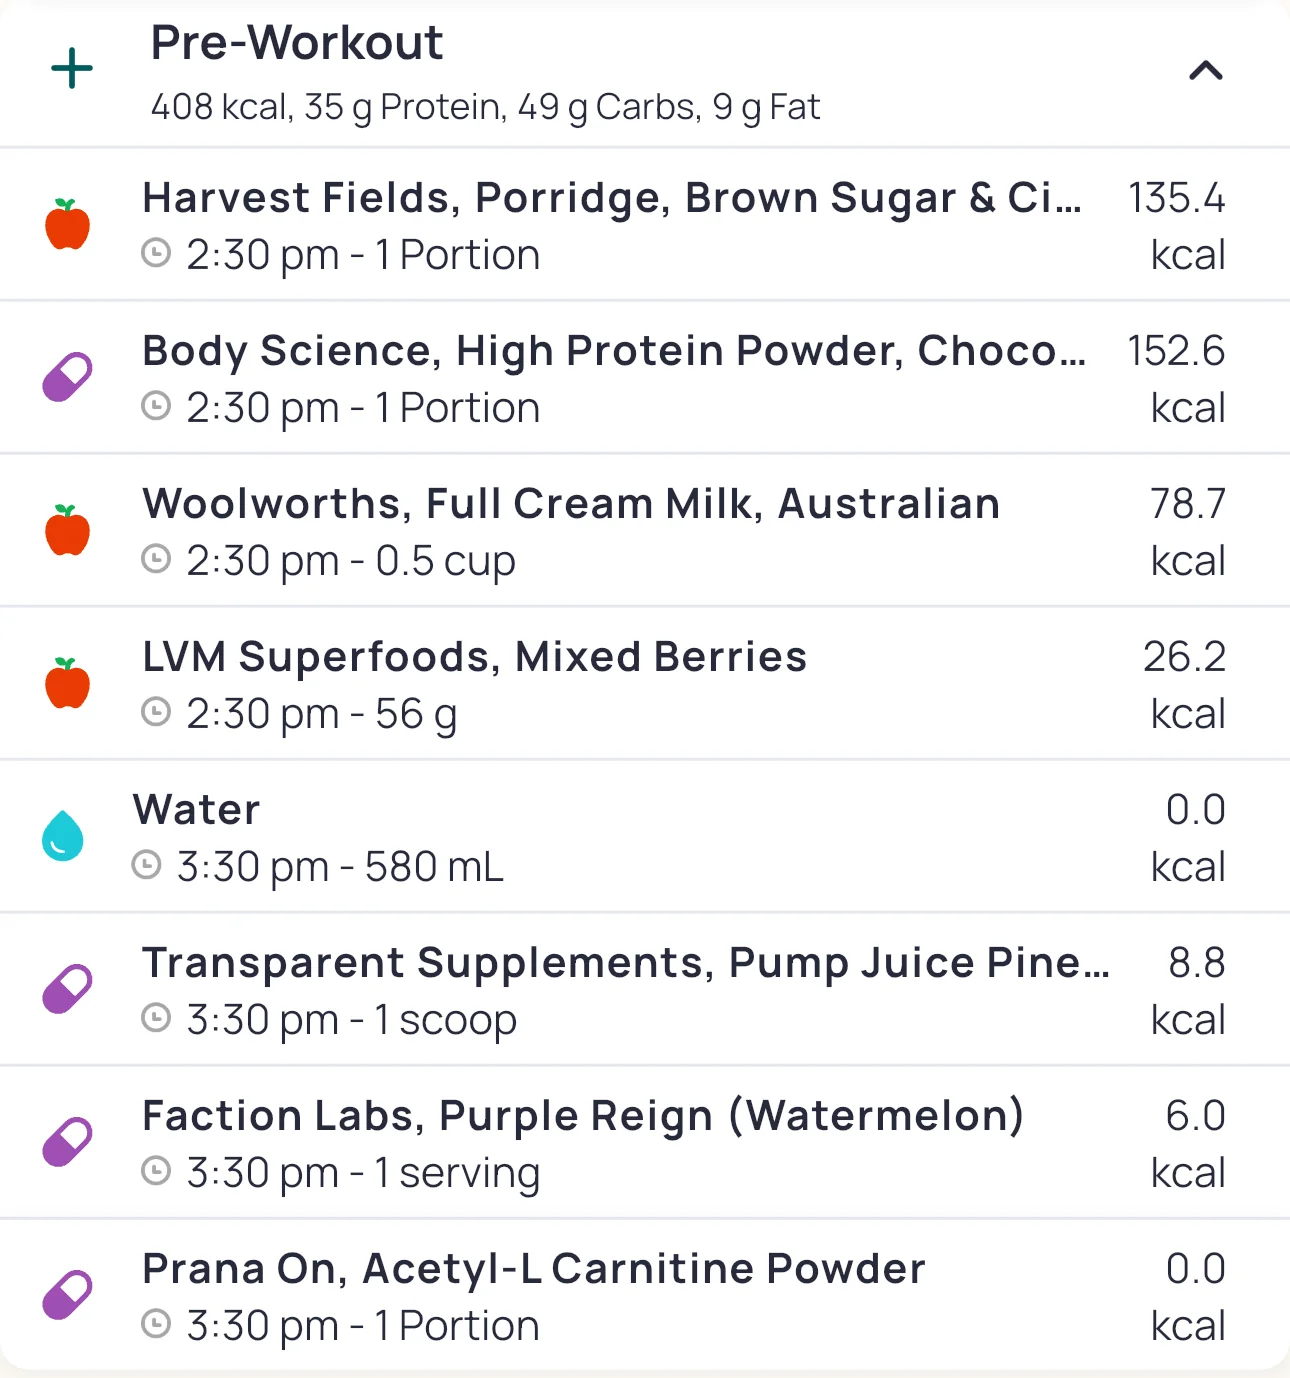Image resolution: width=1290 pixels, height=1378 pixels.
Task: Collapse the Pre-Workout section chevron
Action: pos(1205,71)
